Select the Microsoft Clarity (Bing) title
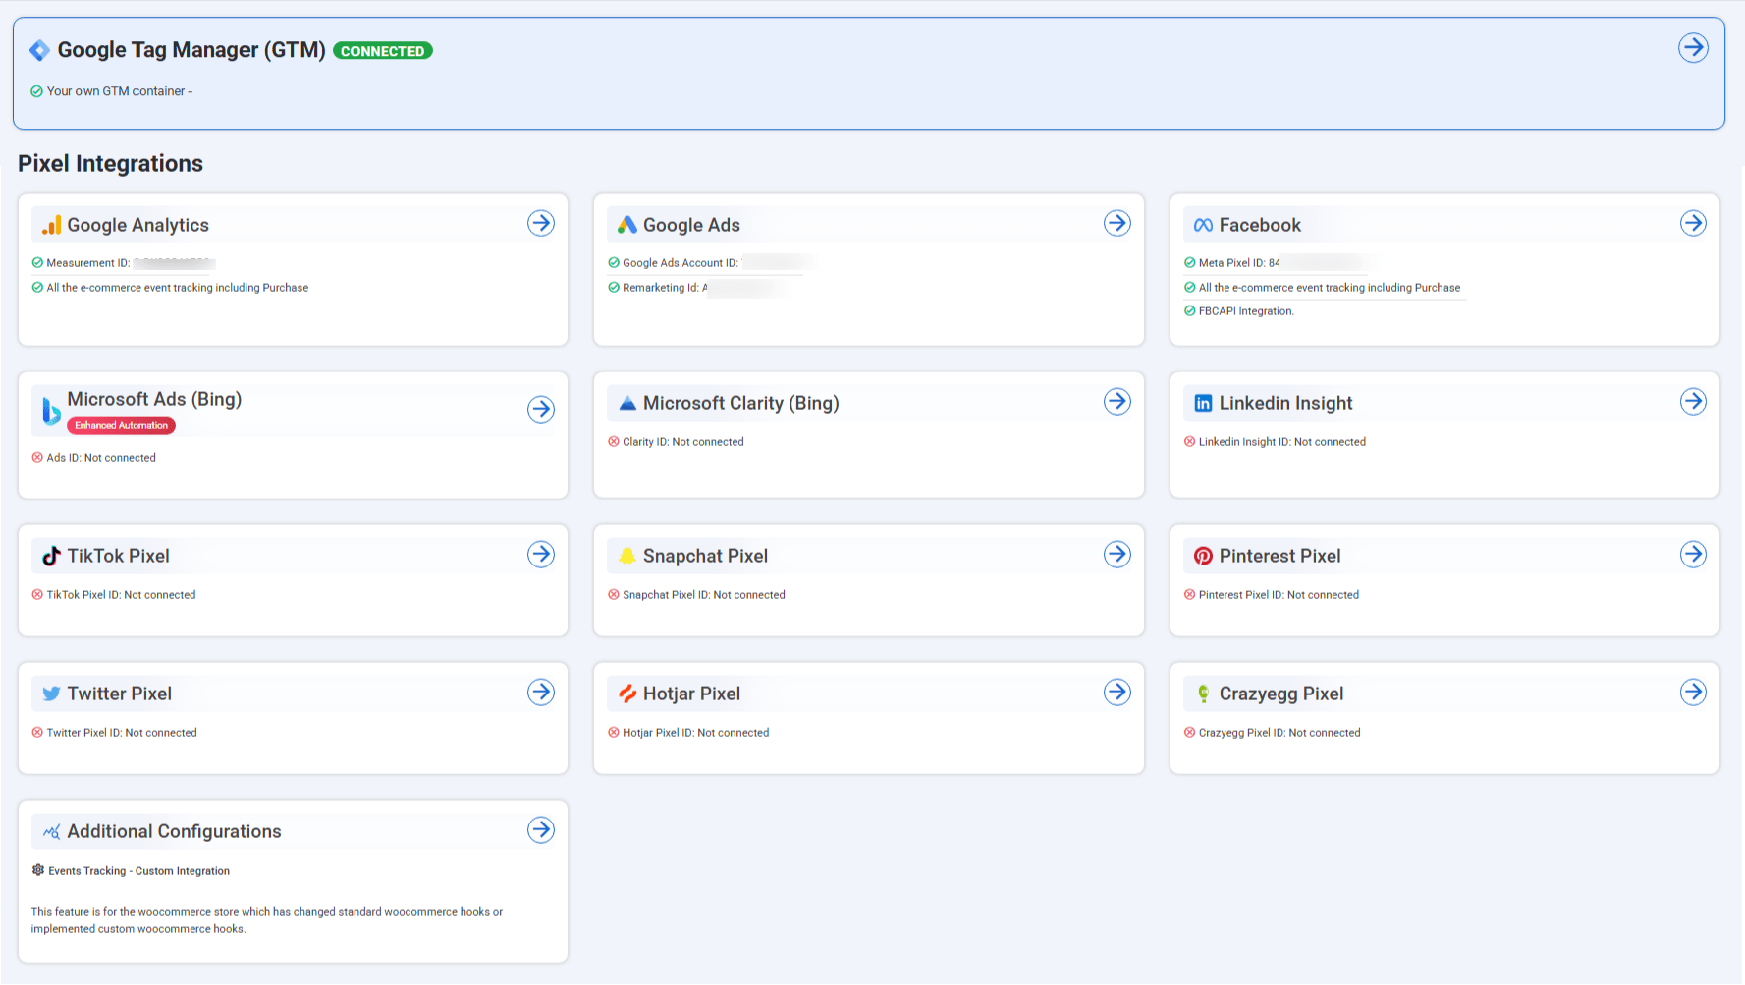Image resolution: width=1745 pixels, height=985 pixels. [741, 404]
